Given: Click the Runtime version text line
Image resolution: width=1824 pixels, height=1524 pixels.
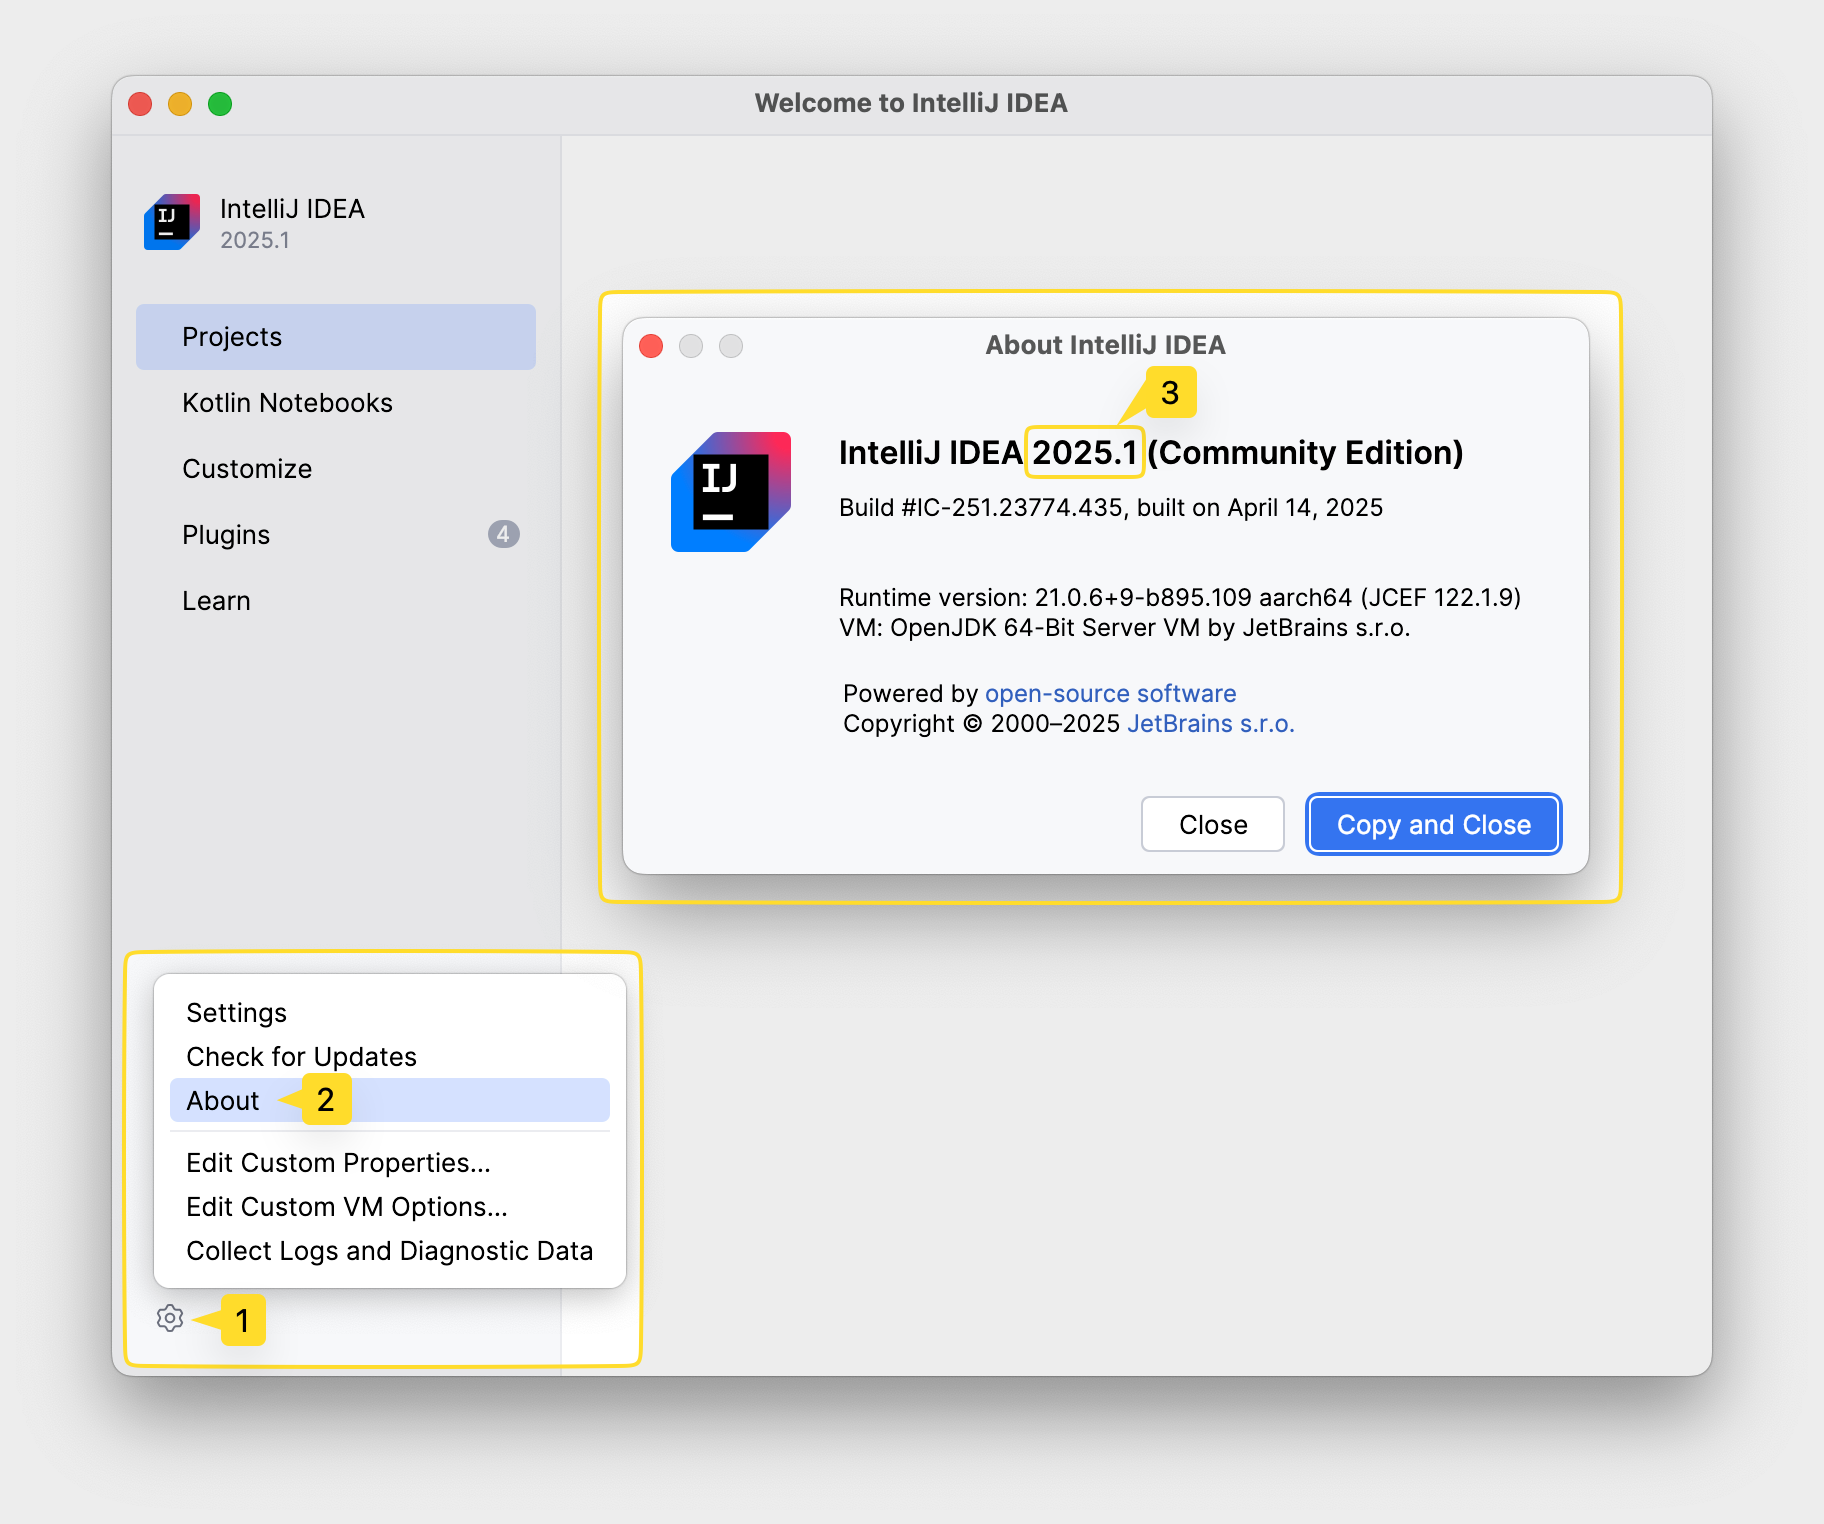Looking at the screenshot, I should (x=1180, y=598).
